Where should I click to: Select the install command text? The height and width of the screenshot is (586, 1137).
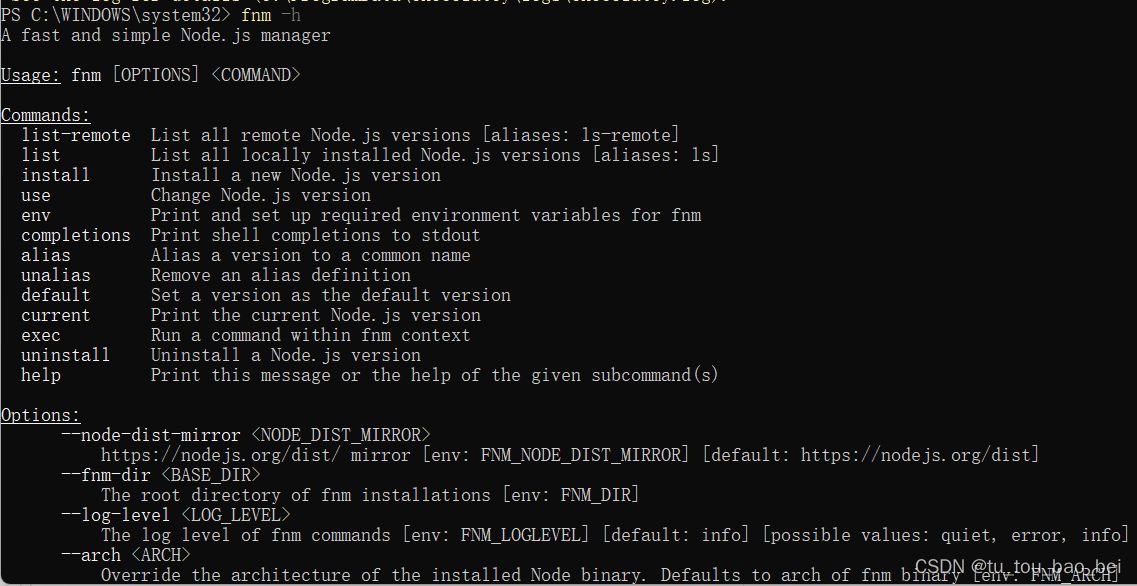(55, 176)
